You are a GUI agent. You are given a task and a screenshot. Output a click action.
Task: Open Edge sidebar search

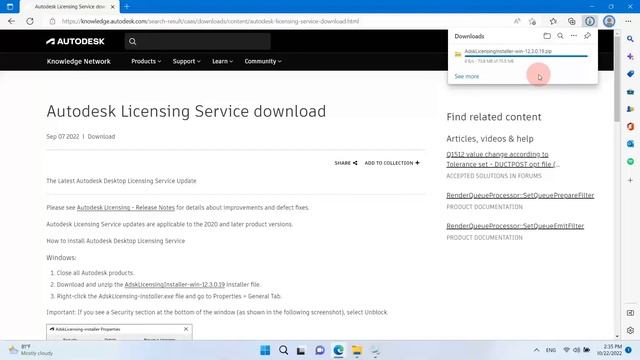(630, 39)
